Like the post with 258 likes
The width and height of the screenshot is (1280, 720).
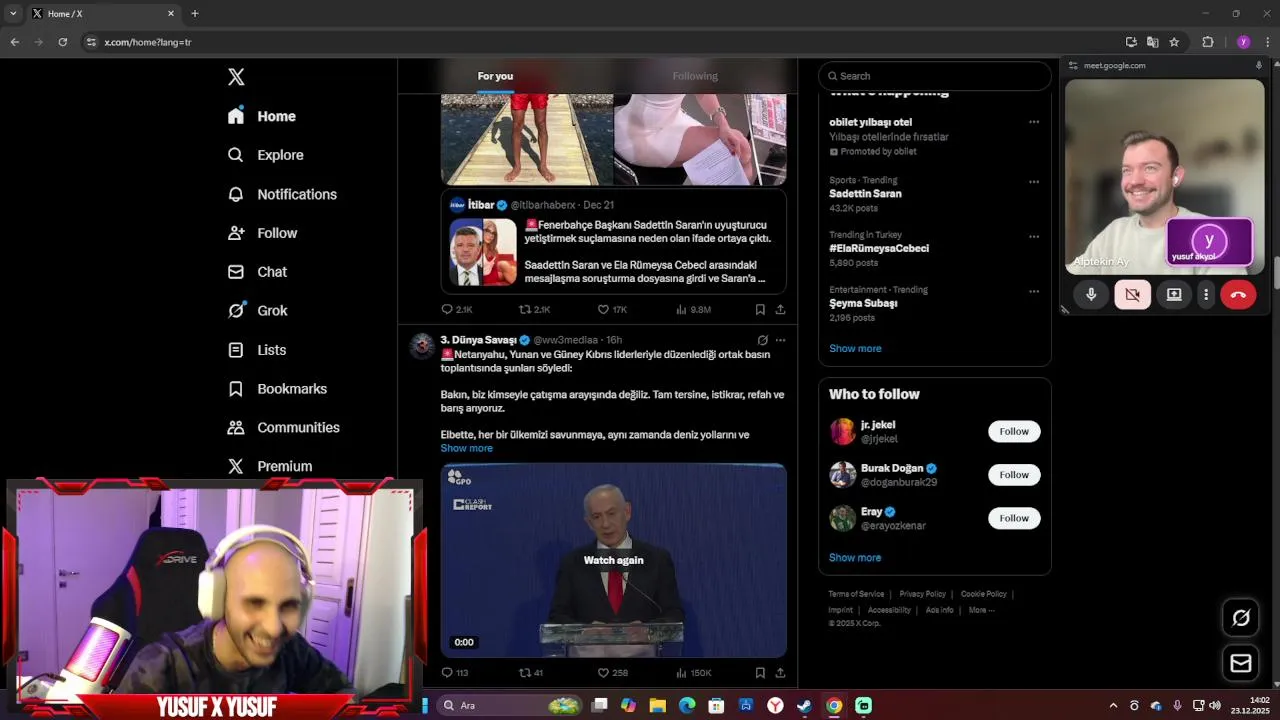coord(612,673)
